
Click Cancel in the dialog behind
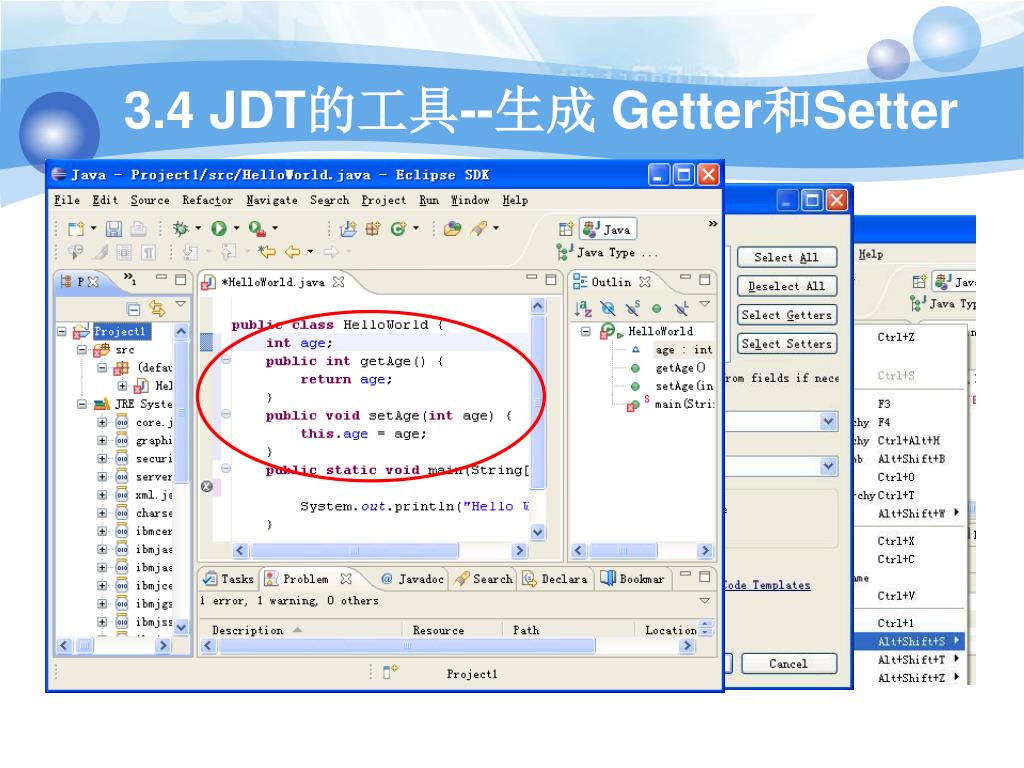789,664
